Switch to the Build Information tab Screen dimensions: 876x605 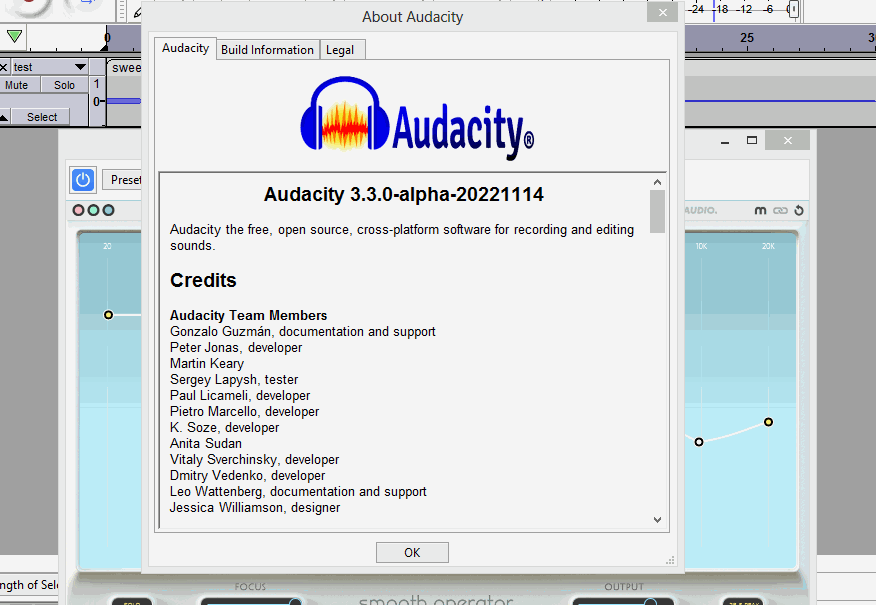[267, 49]
